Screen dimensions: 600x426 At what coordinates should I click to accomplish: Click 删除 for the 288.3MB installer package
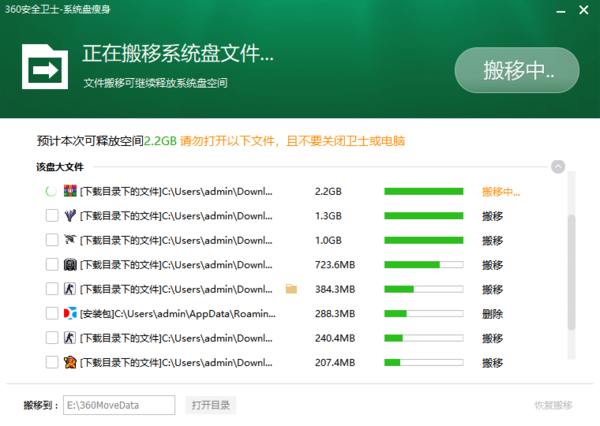coord(492,313)
